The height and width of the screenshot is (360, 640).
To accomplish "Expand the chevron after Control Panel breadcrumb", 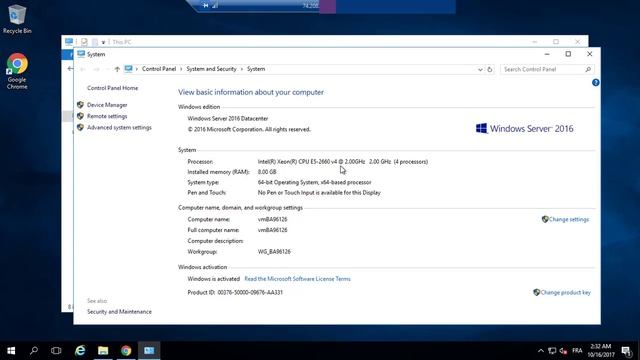I will click(x=181, y=69).
